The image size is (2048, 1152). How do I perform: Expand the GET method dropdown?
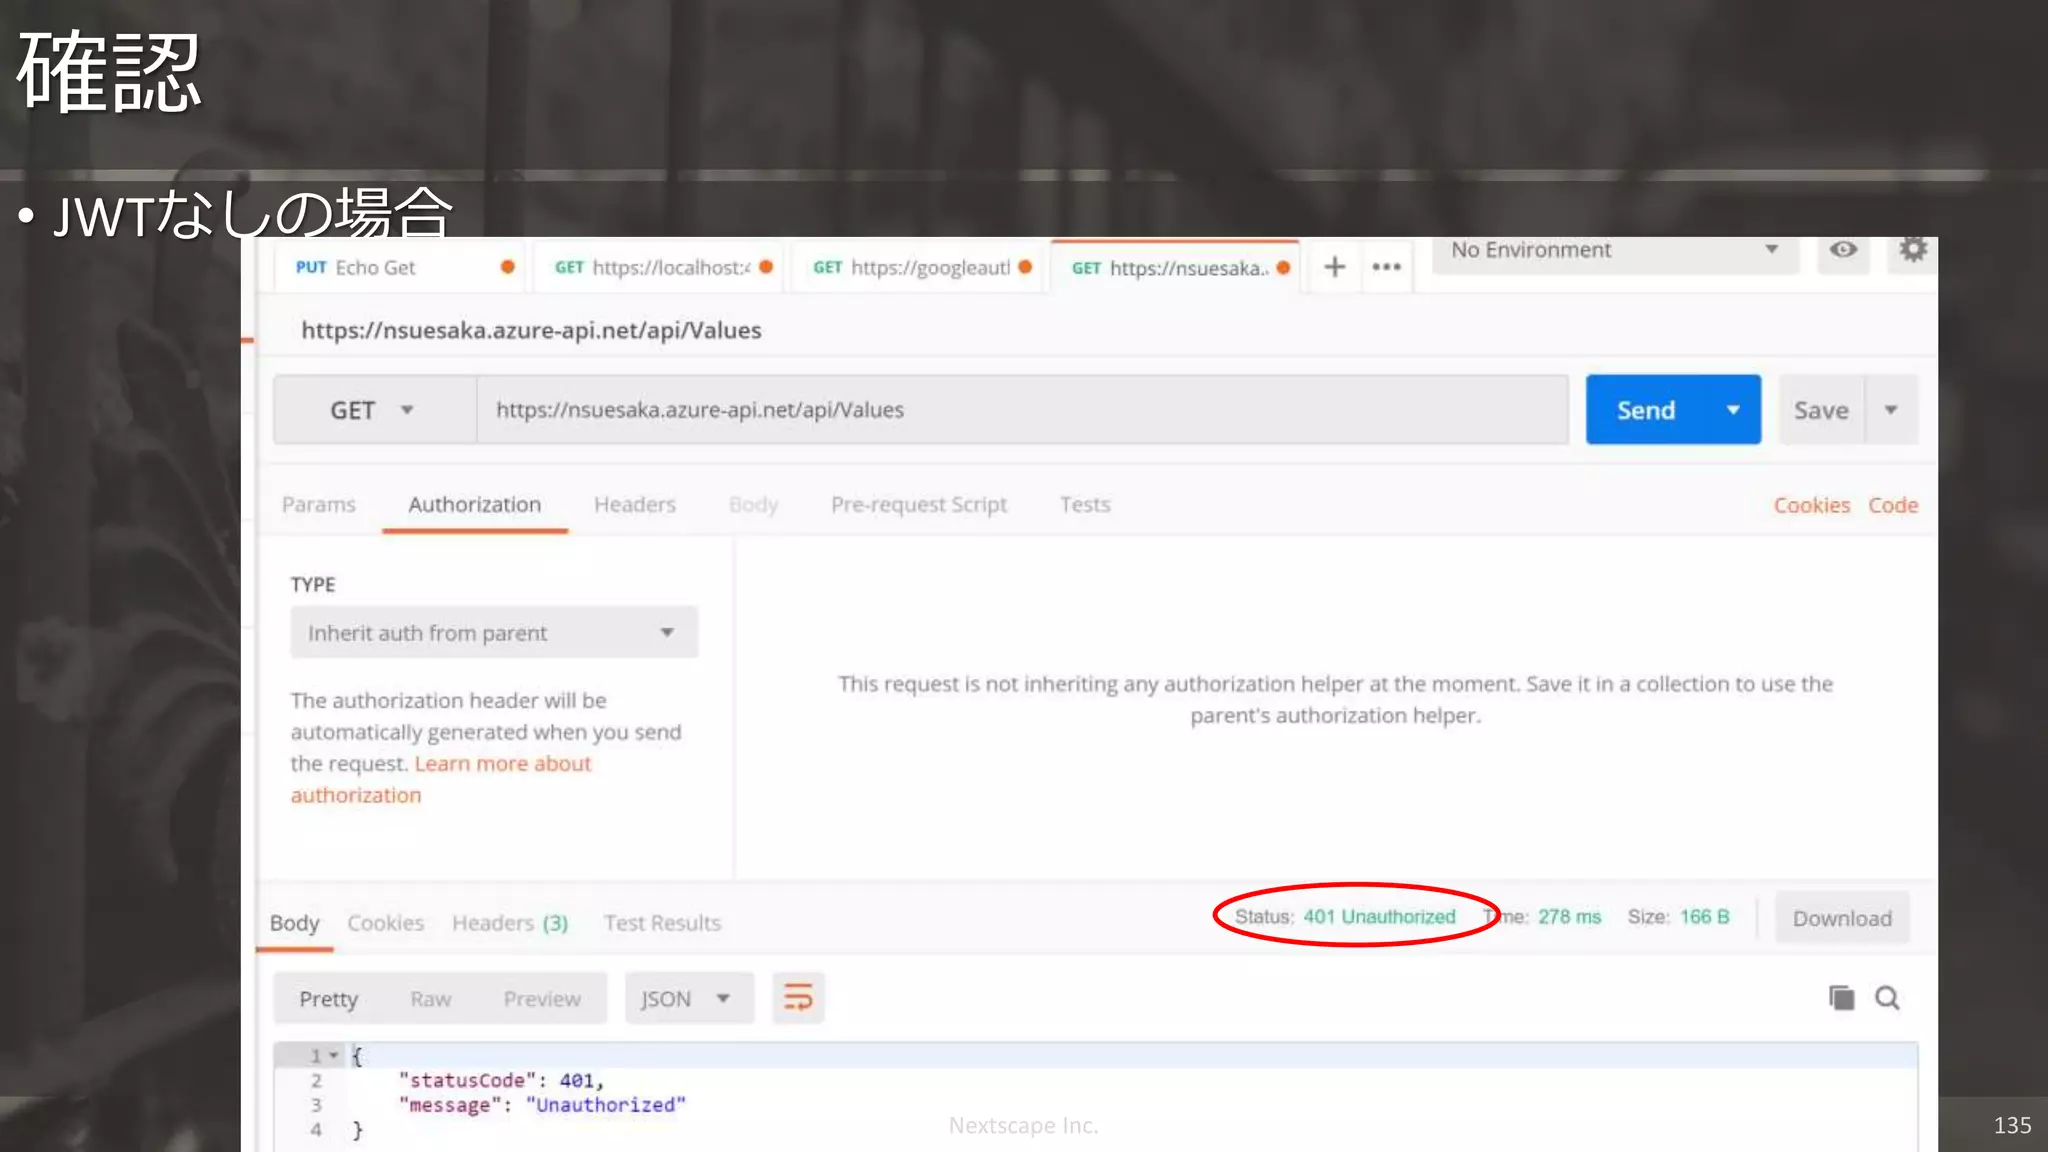pos(374,410)
